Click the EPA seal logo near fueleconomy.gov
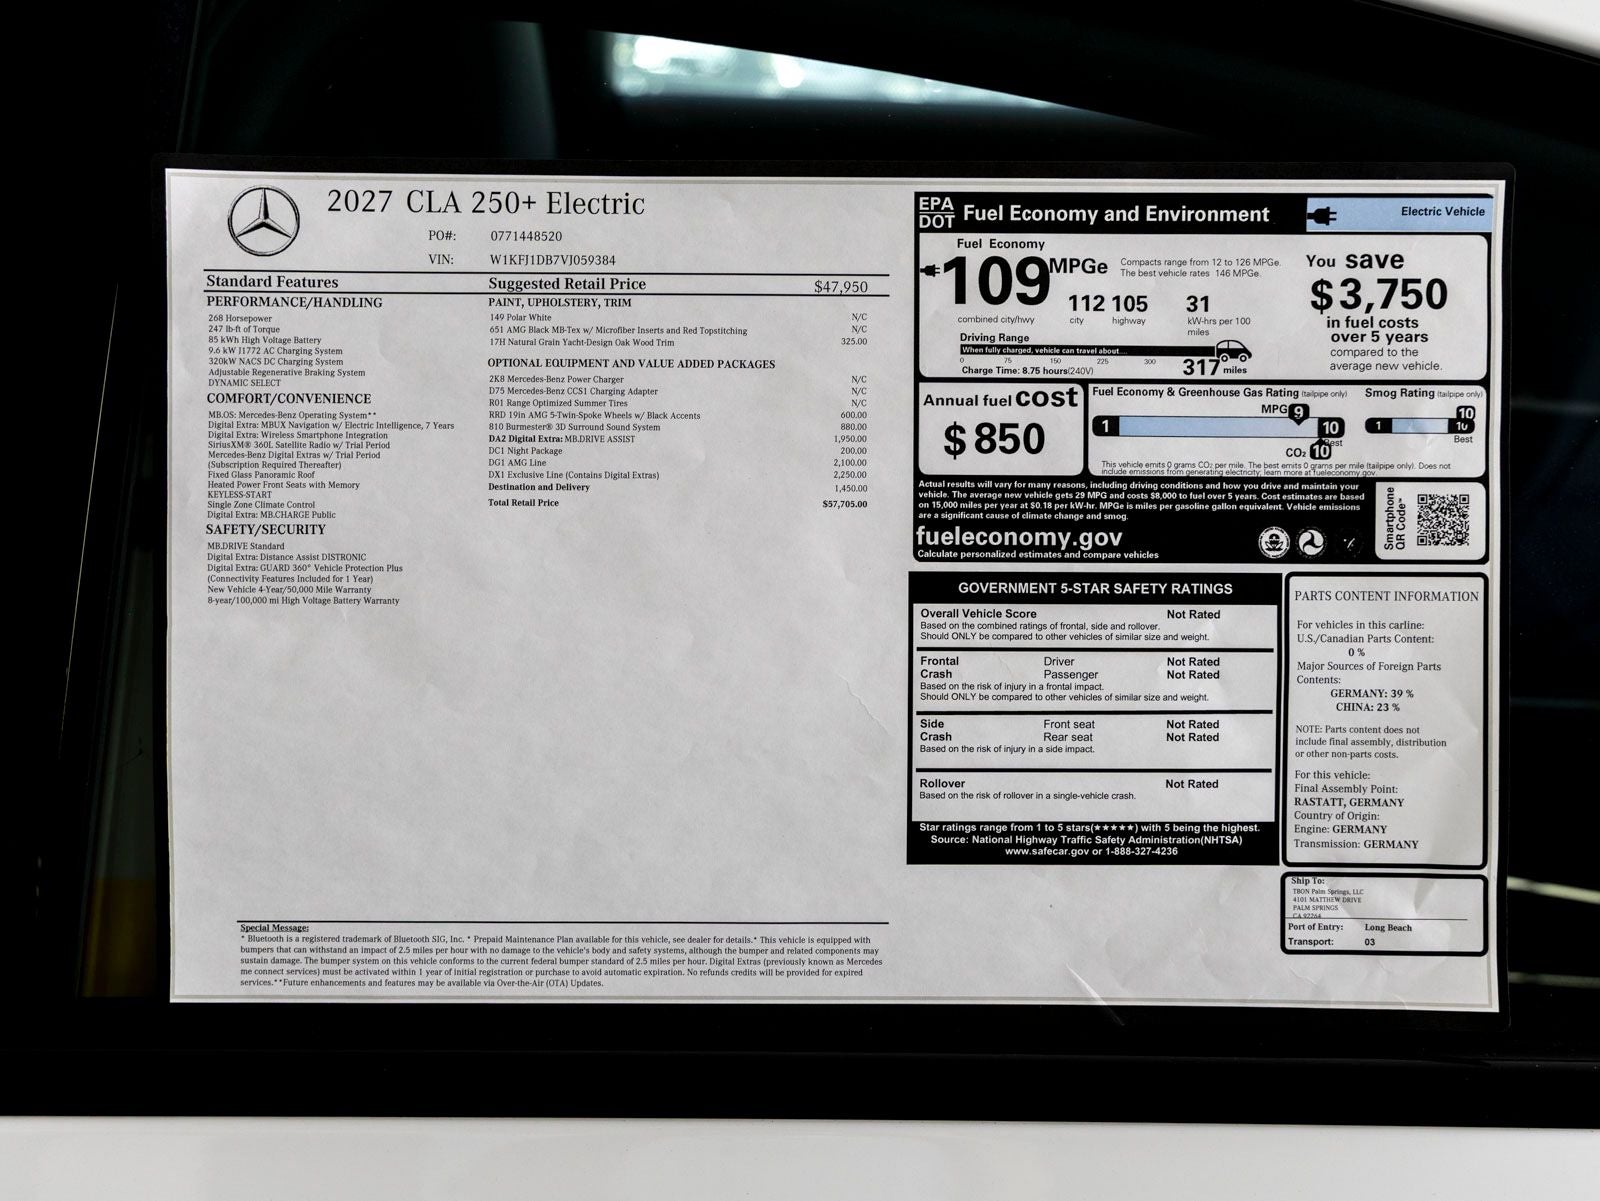 click(1272, 542)
